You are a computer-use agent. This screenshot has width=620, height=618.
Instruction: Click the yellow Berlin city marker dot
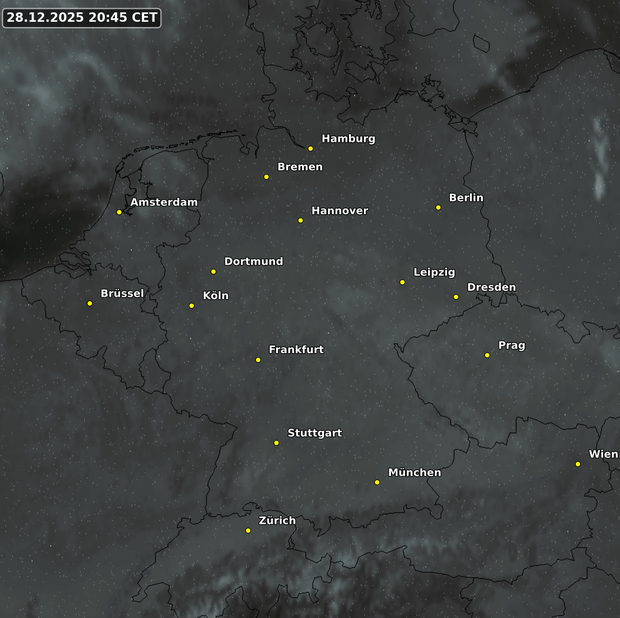[438, 208]
